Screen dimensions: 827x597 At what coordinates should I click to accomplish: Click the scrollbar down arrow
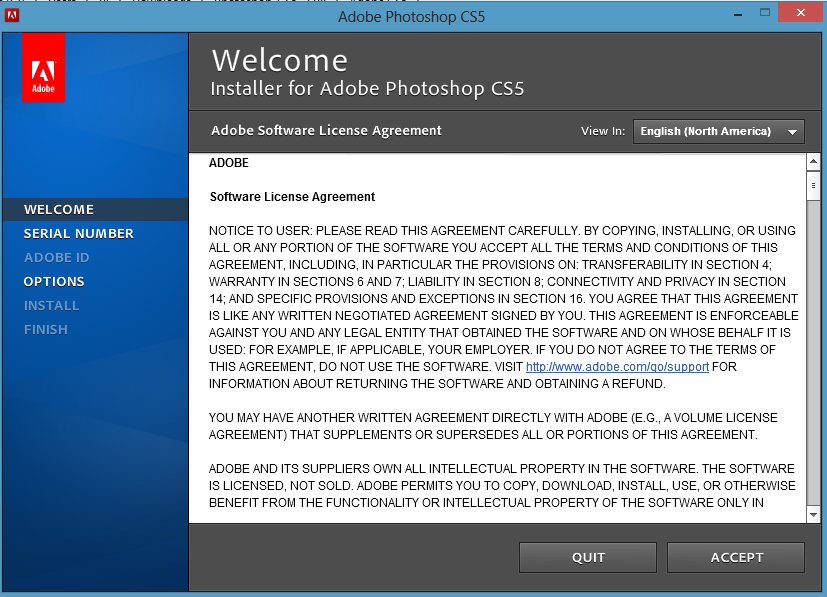[813, 514]
